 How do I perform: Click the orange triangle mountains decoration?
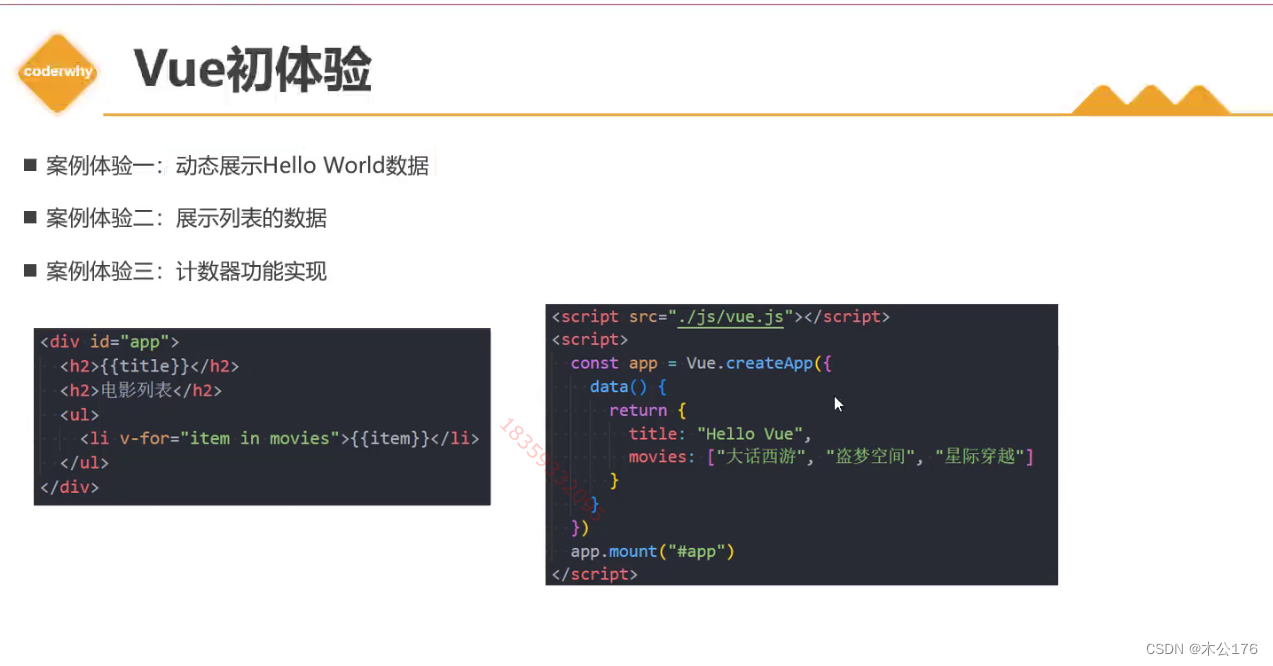(x=1150, y=98)
